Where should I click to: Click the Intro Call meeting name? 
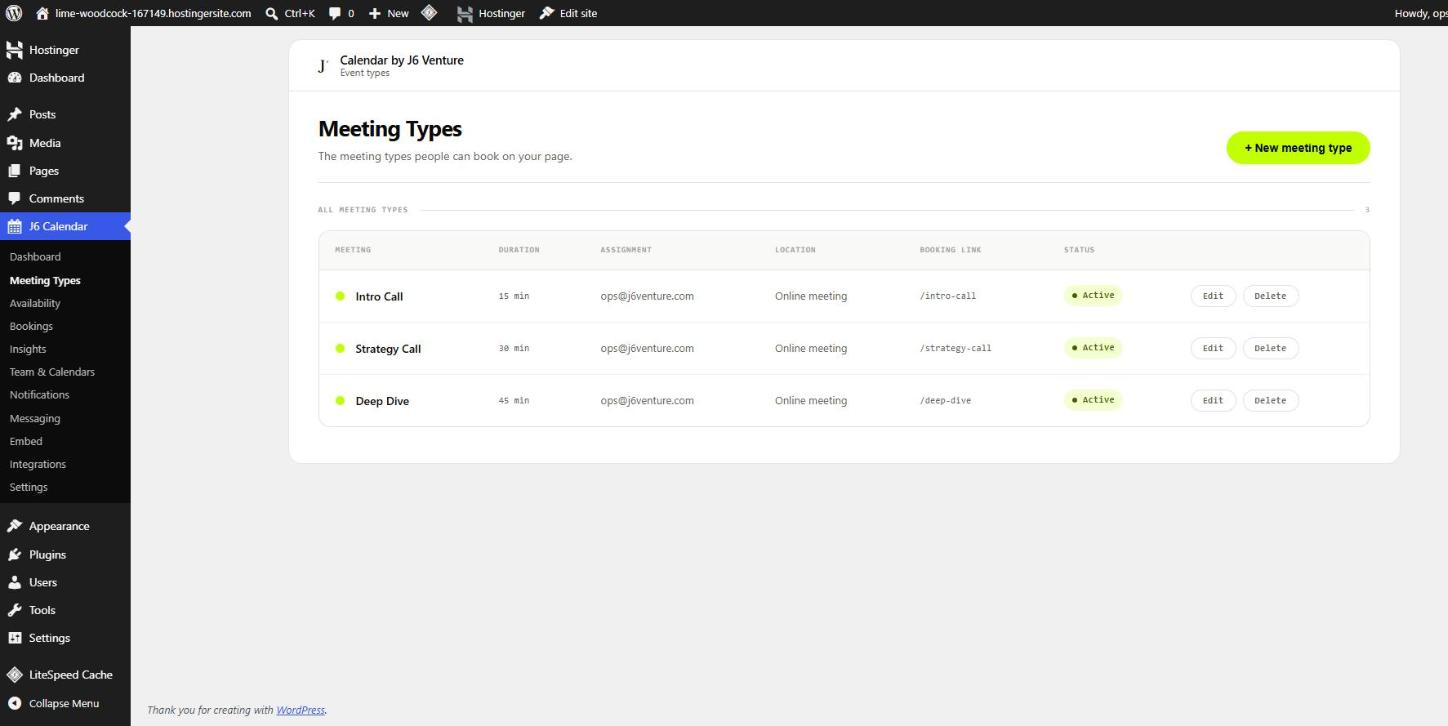point(379,297)
